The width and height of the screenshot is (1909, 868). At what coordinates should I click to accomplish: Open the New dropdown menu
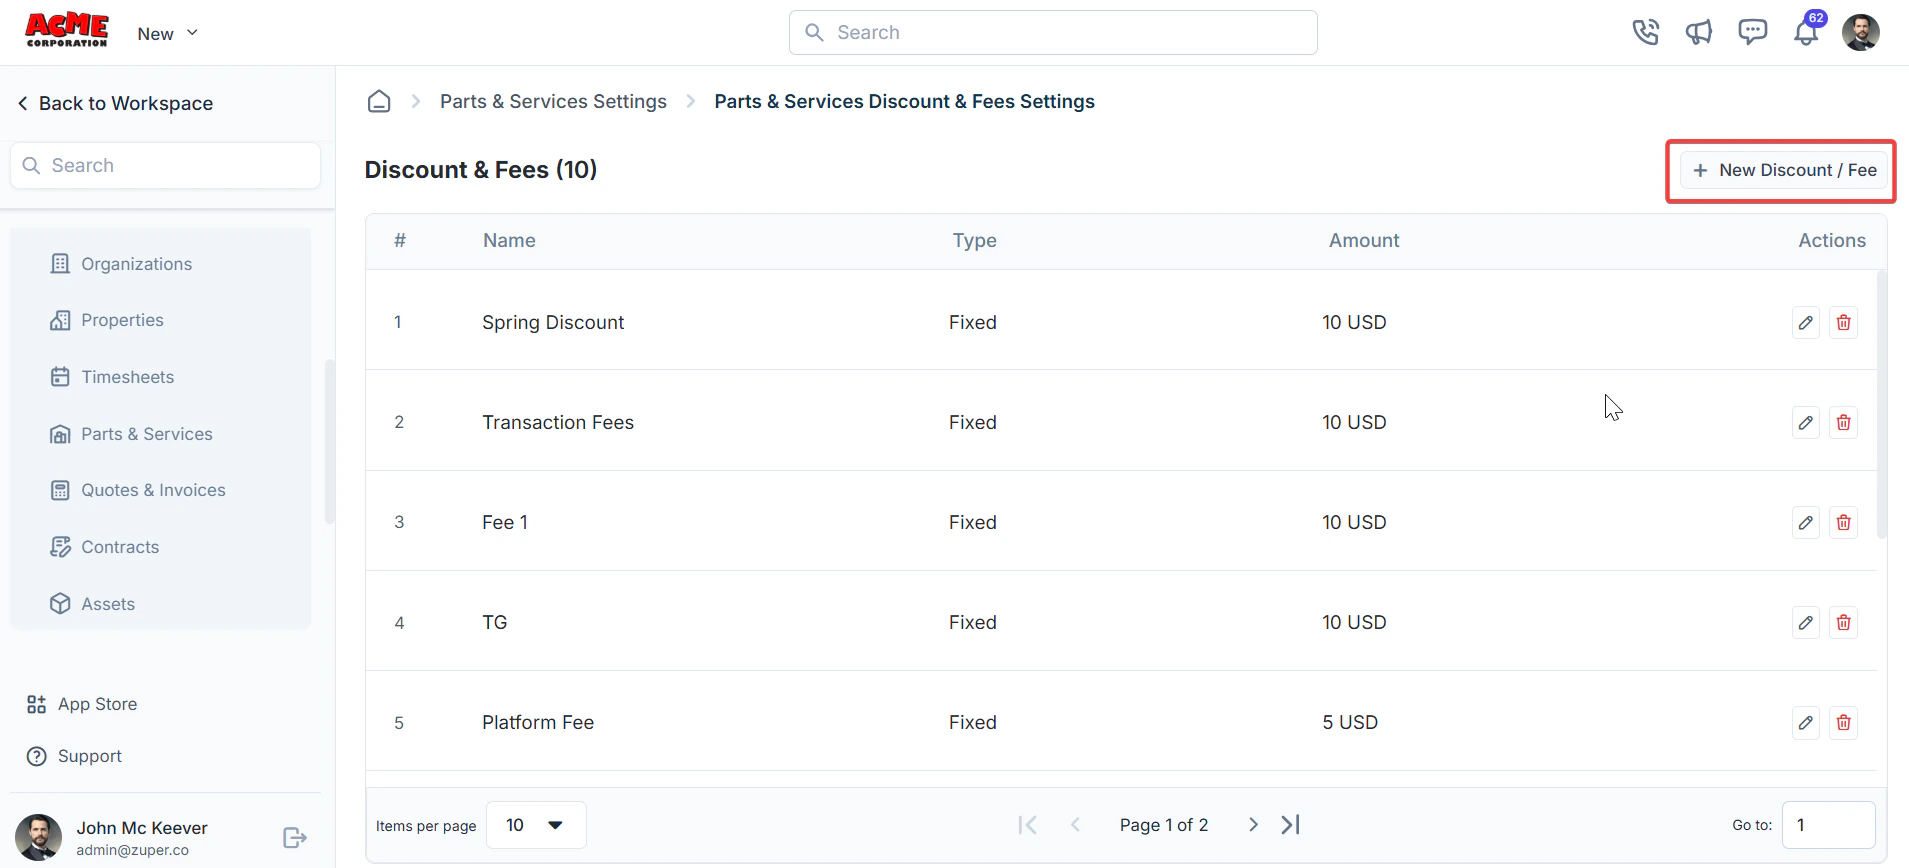tap(168, 33)
